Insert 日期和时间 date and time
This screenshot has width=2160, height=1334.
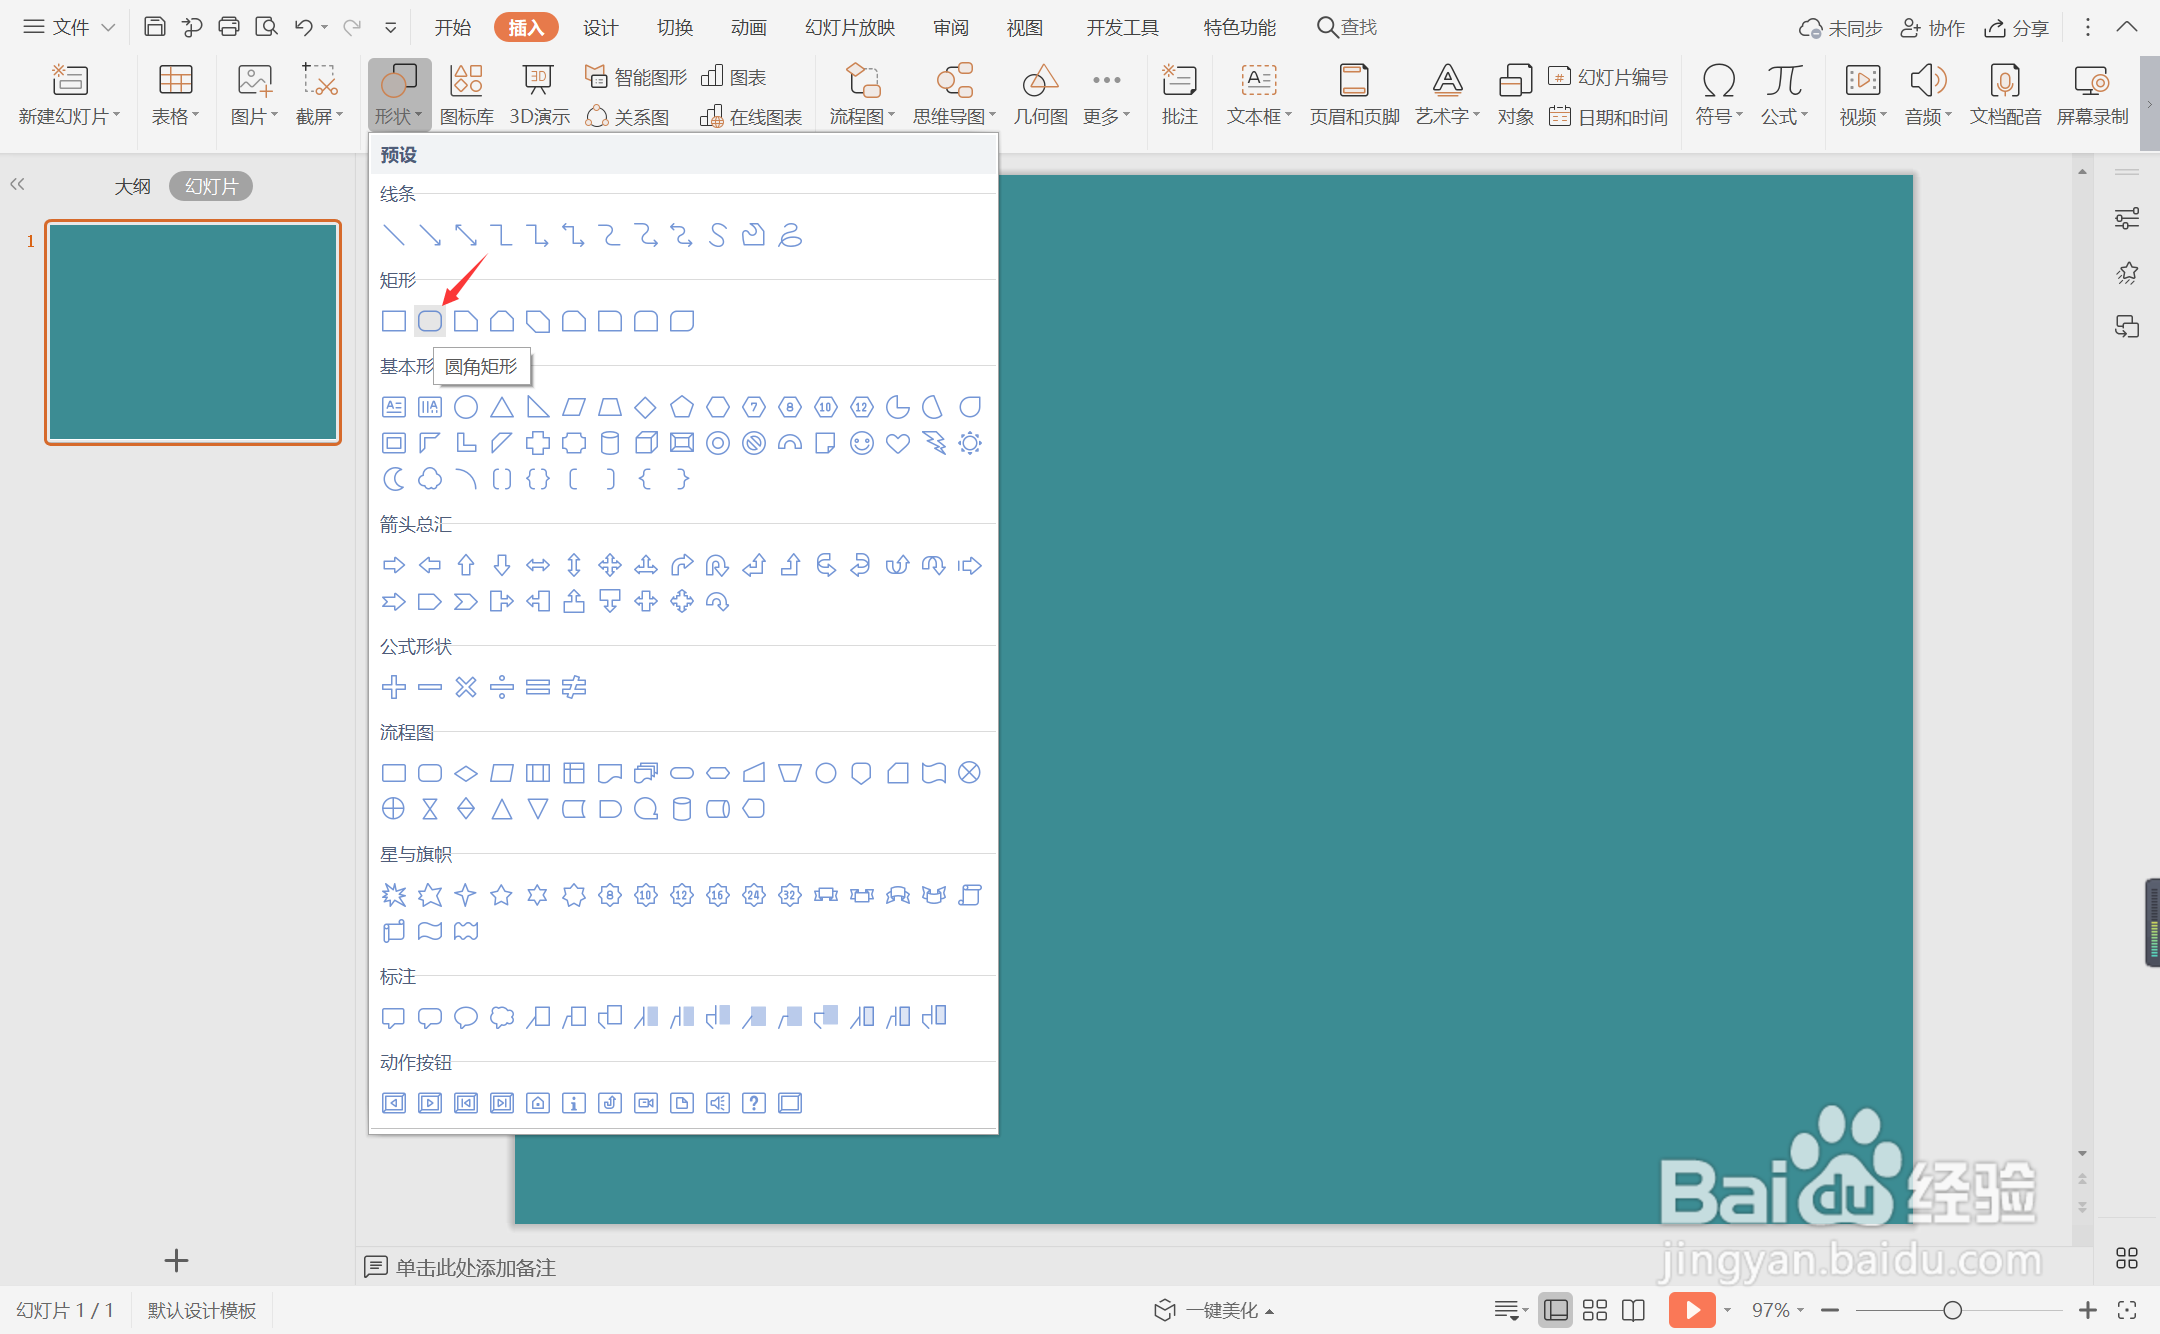click(1608, 117)
